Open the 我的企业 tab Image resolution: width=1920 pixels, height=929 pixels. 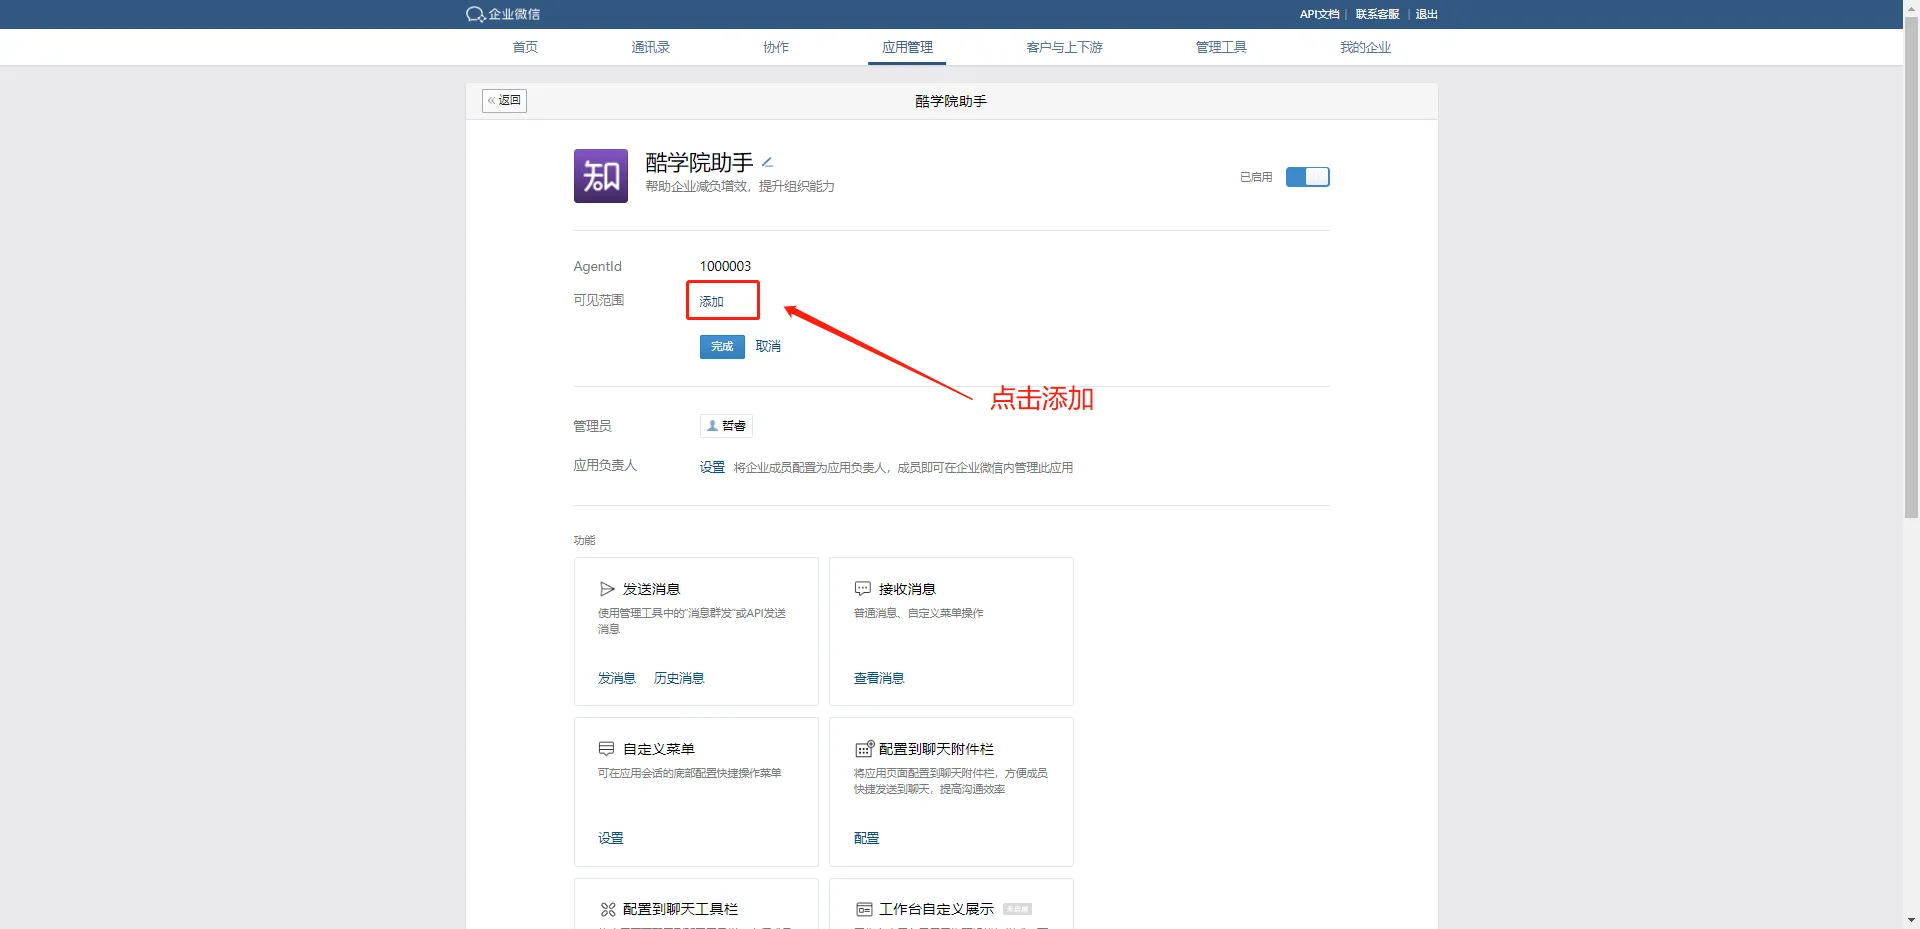1365,47
